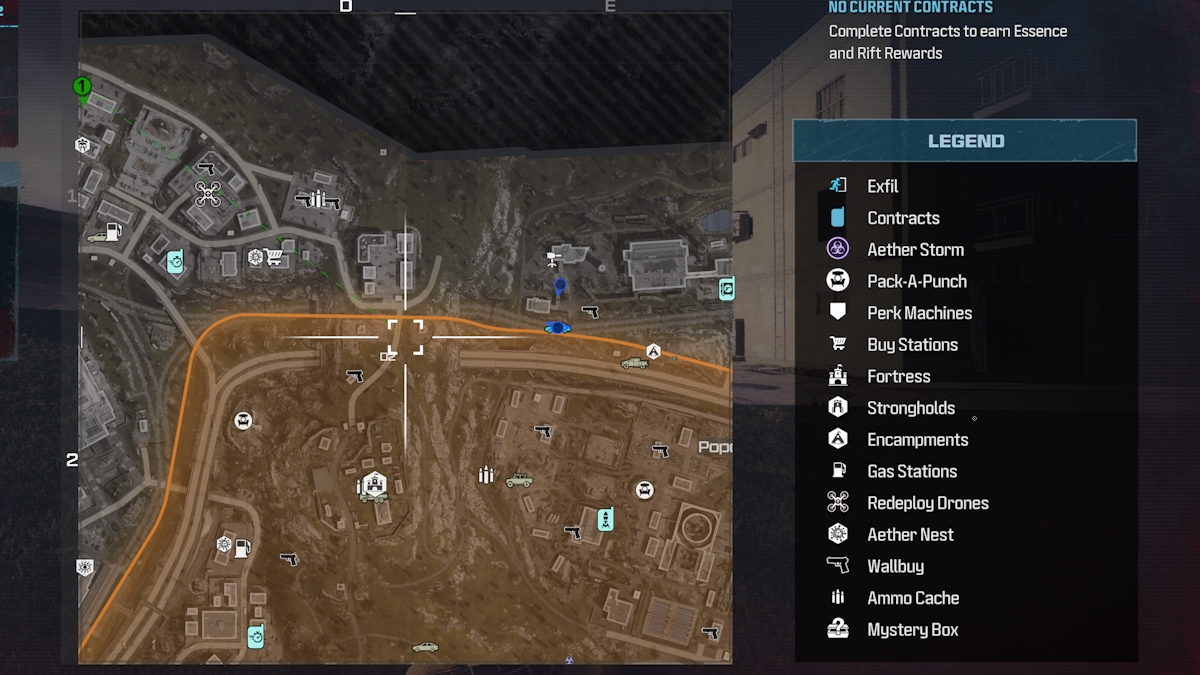Click the center map crosshair reticle

coord(405,337)
